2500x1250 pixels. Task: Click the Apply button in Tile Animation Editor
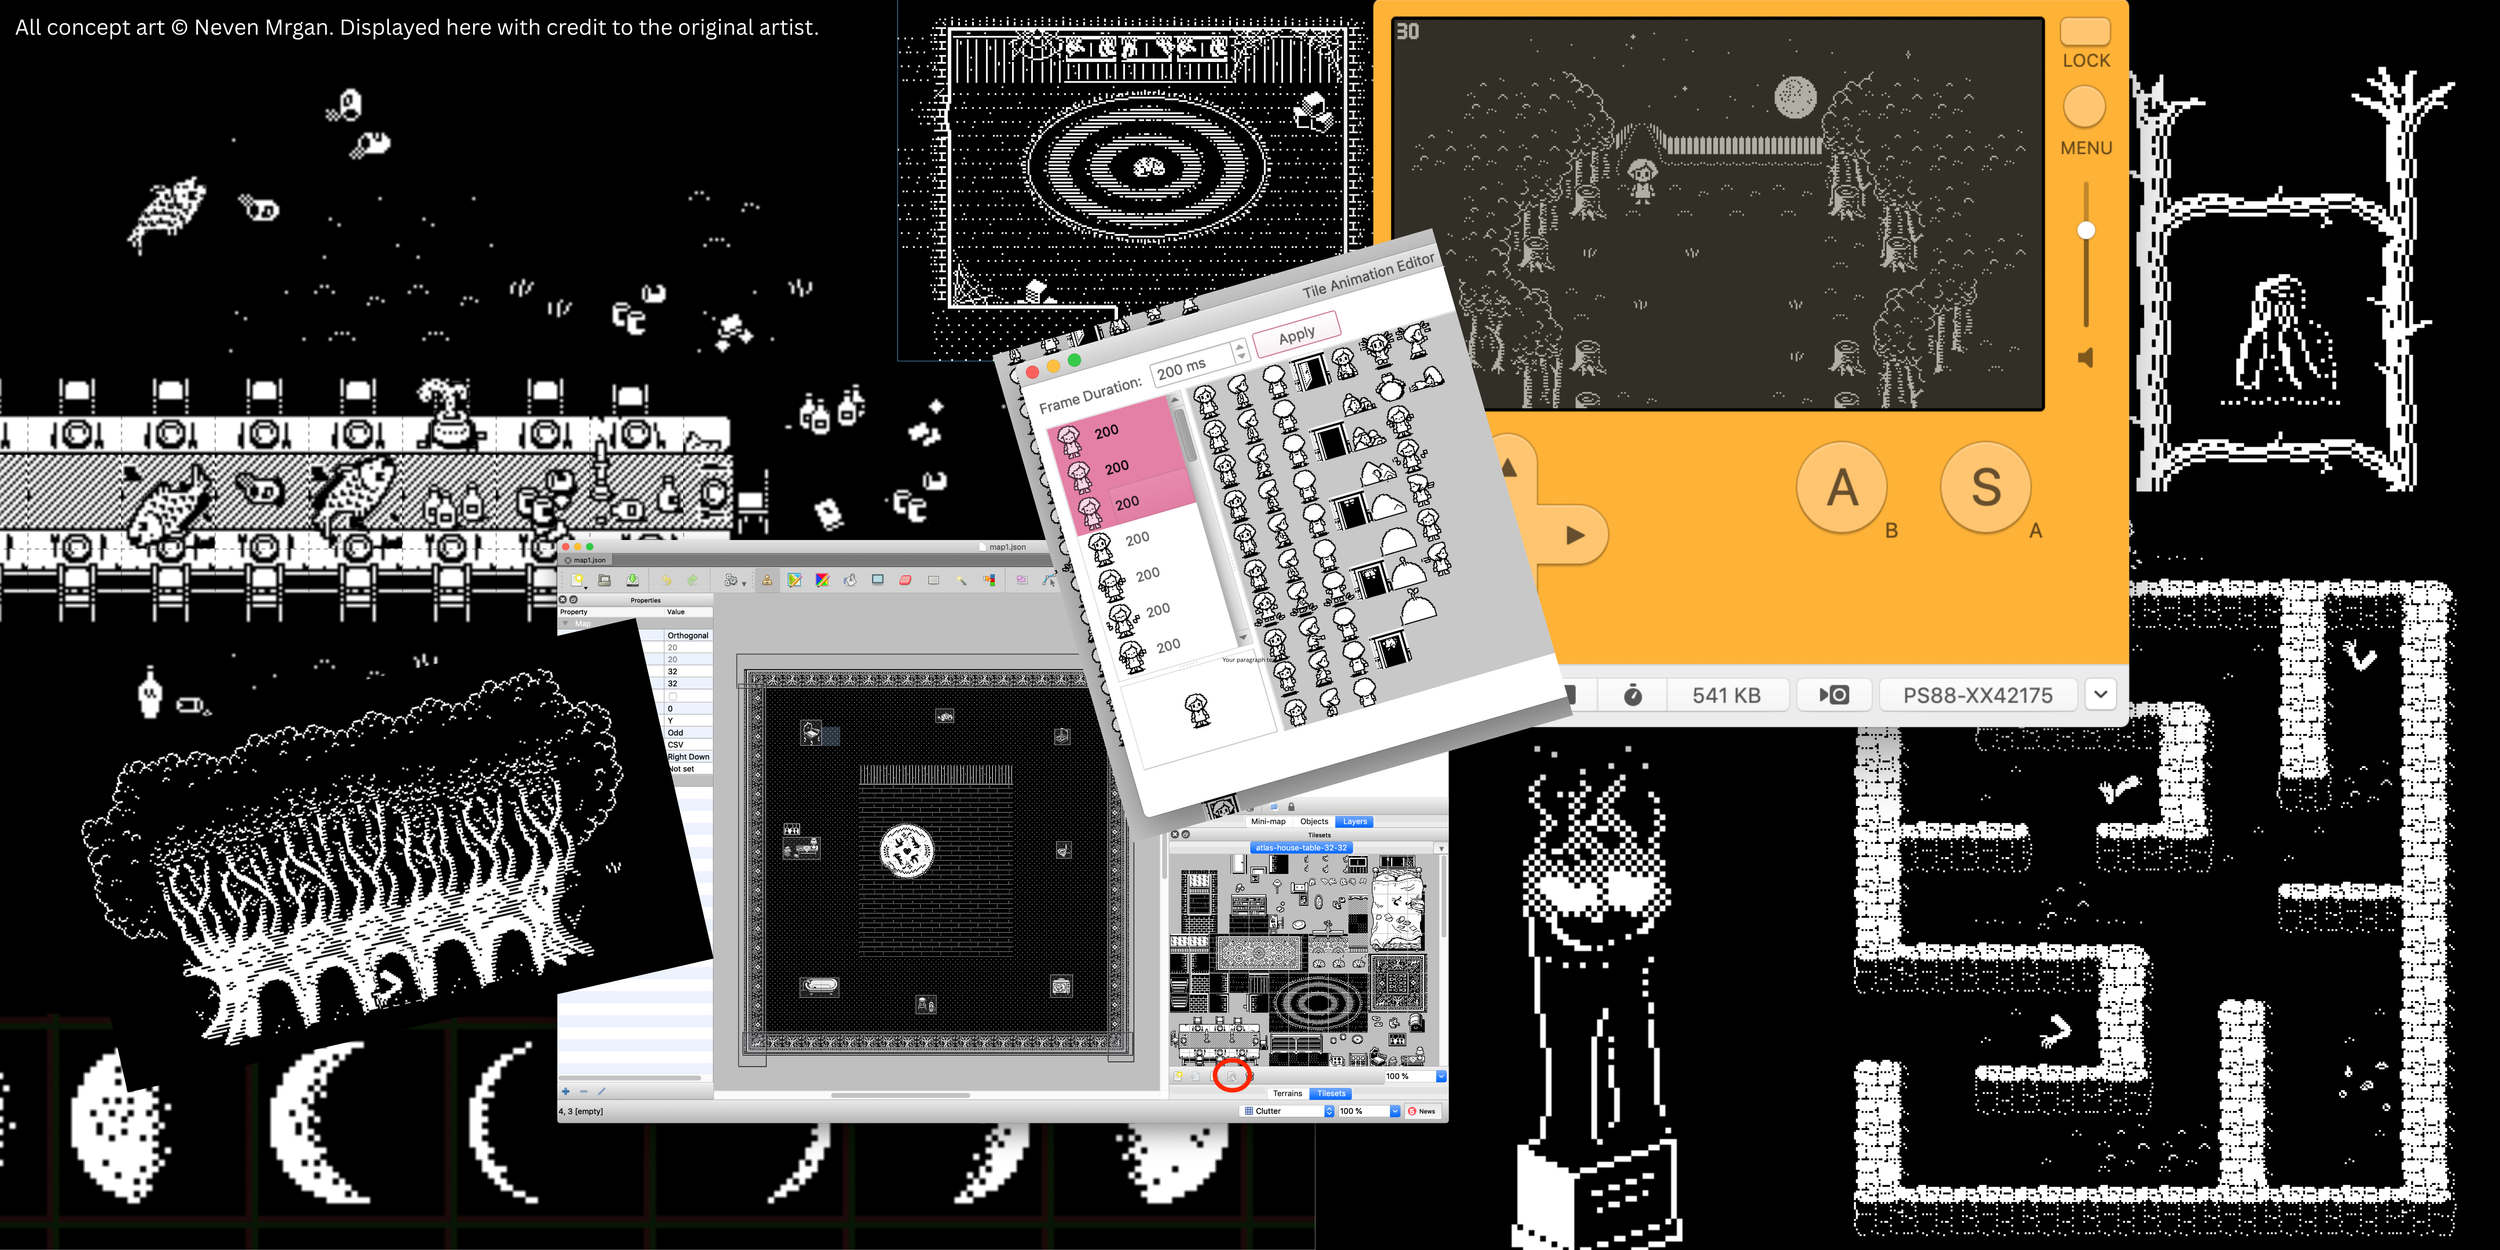(1296, 335)
